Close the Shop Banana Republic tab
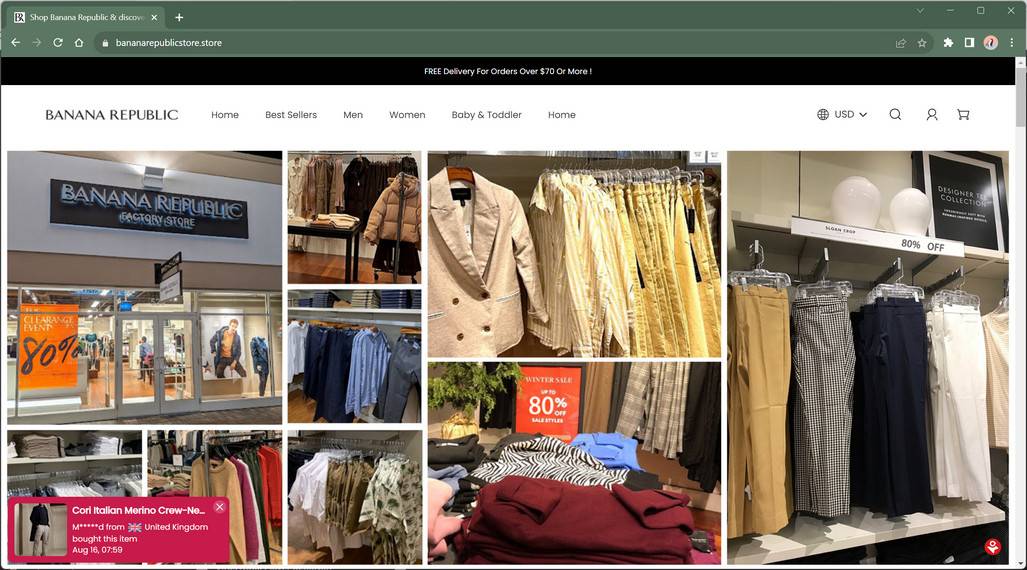Viewport: 1027px width, 570px height. tap(154, 18)
